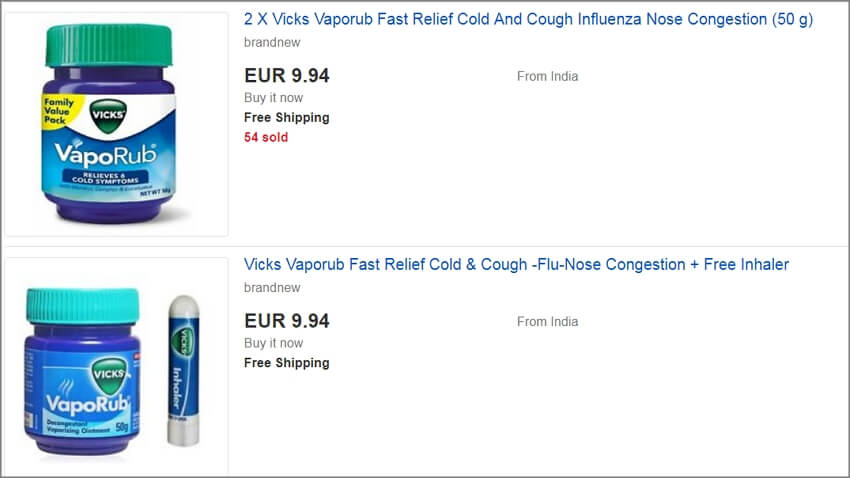850x478 pixels.
Task: Click the EUR 9.94 price of first listing
Action: [x=287, y=75]
